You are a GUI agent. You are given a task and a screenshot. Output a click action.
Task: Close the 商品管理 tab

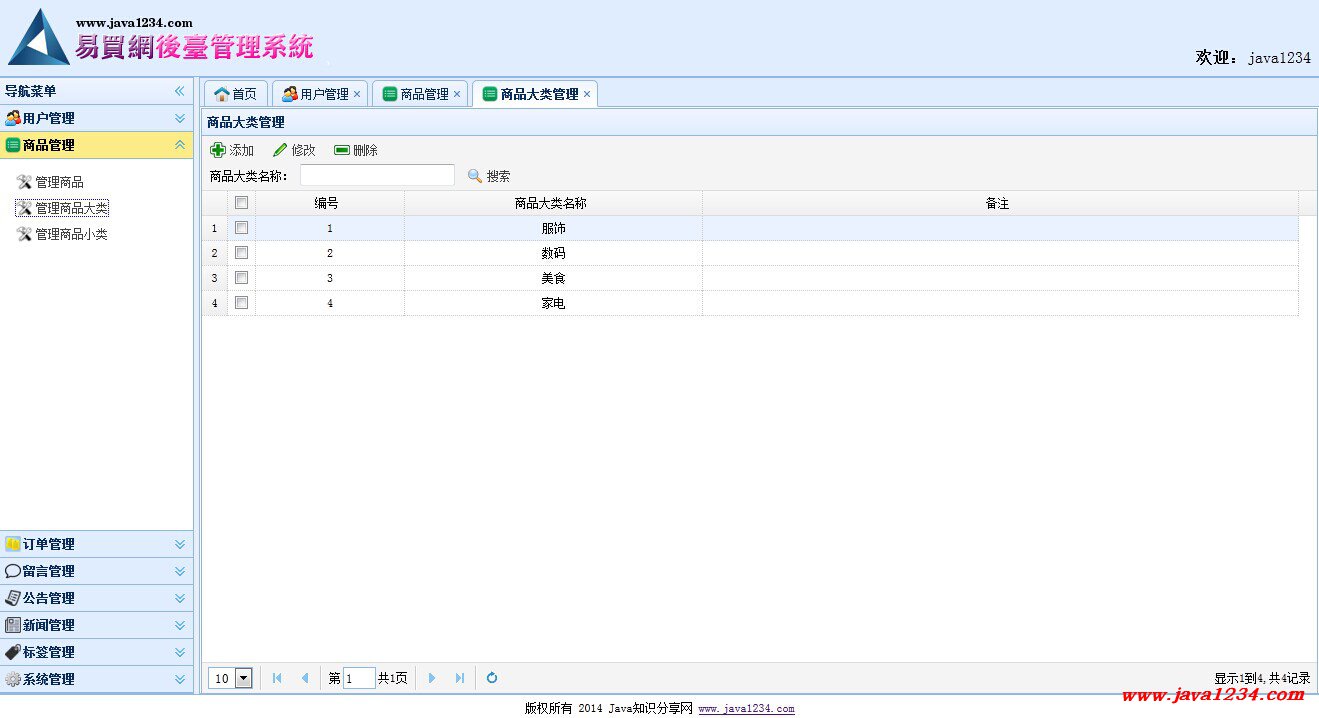point(457,94)
